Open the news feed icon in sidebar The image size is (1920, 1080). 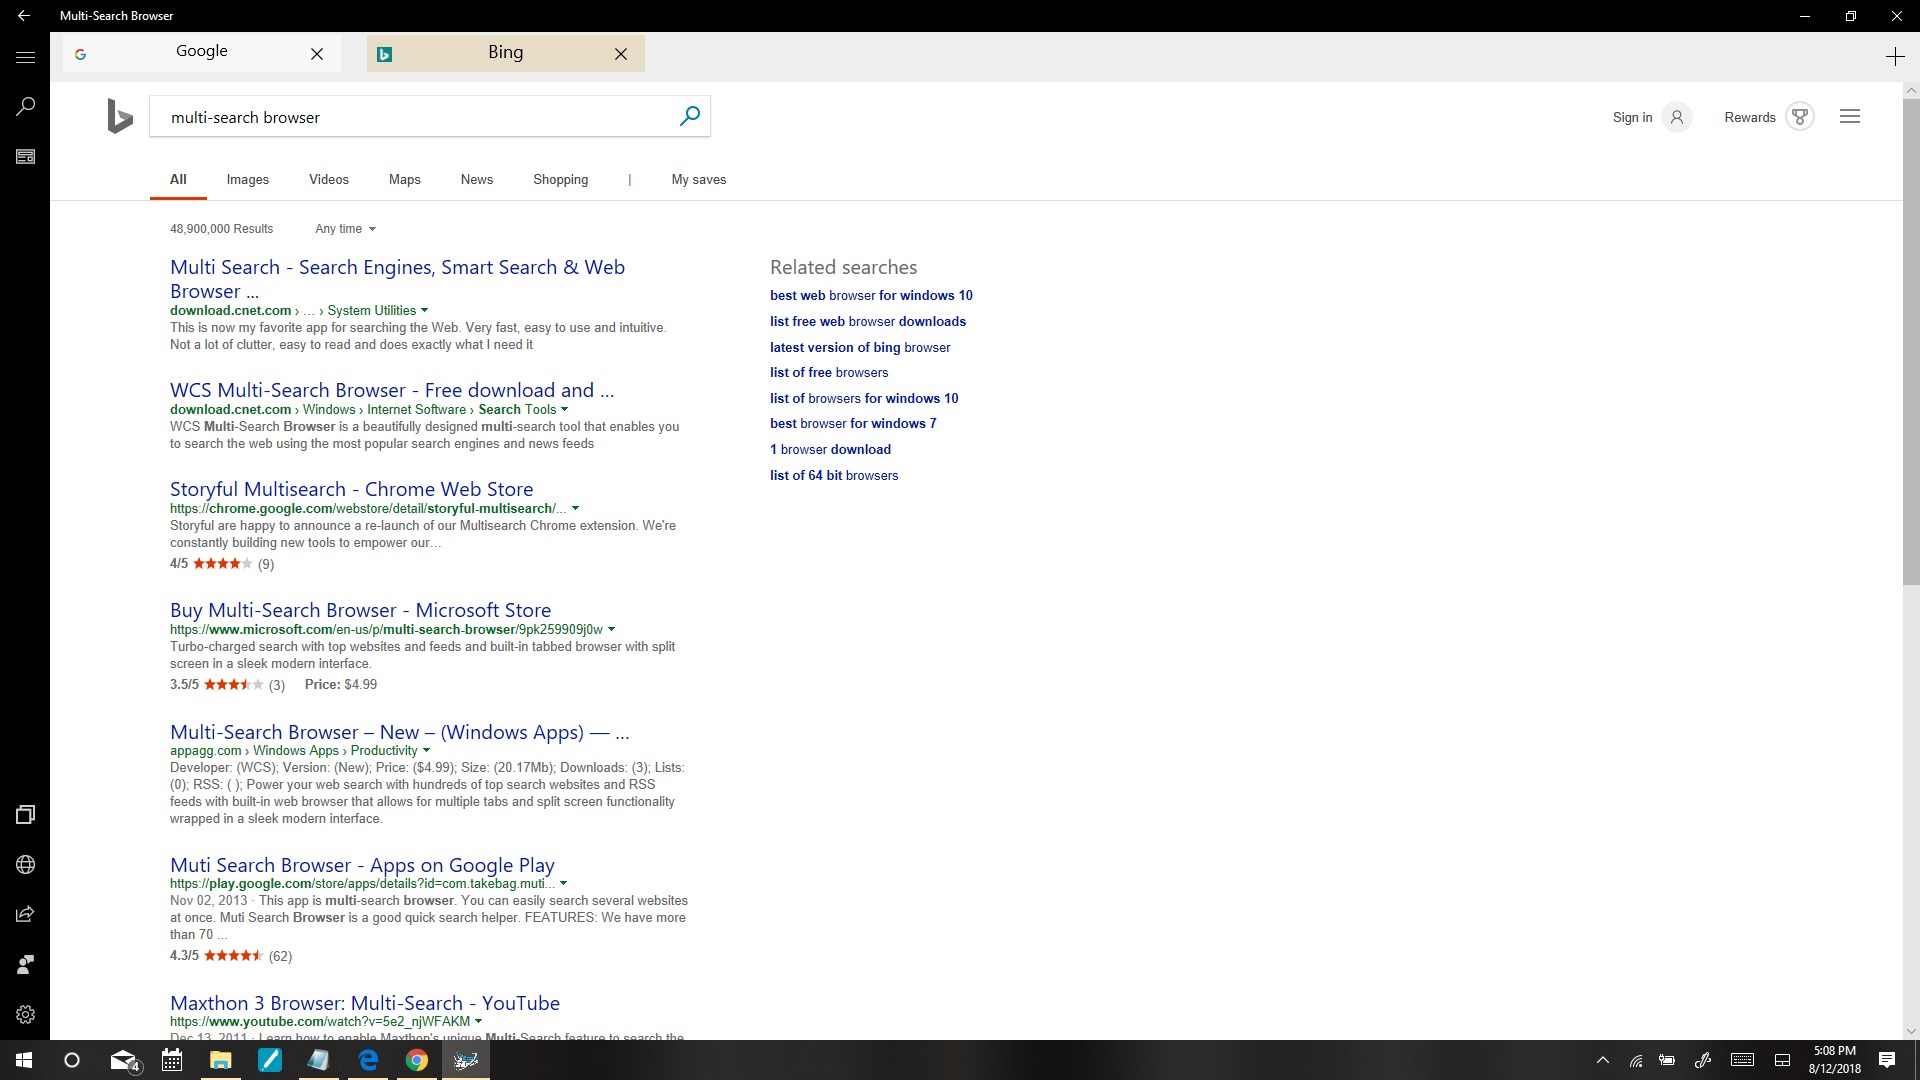25,157
